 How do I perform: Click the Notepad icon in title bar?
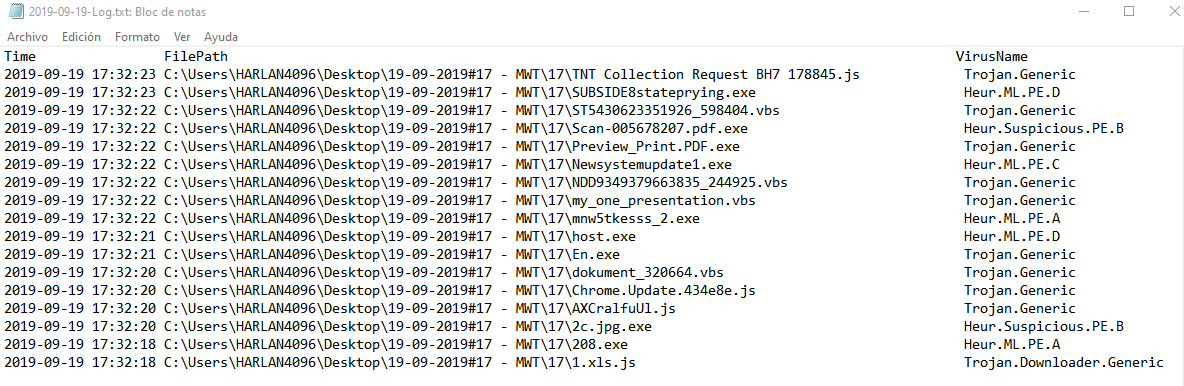pyautogui.click(x=14, y=12)
